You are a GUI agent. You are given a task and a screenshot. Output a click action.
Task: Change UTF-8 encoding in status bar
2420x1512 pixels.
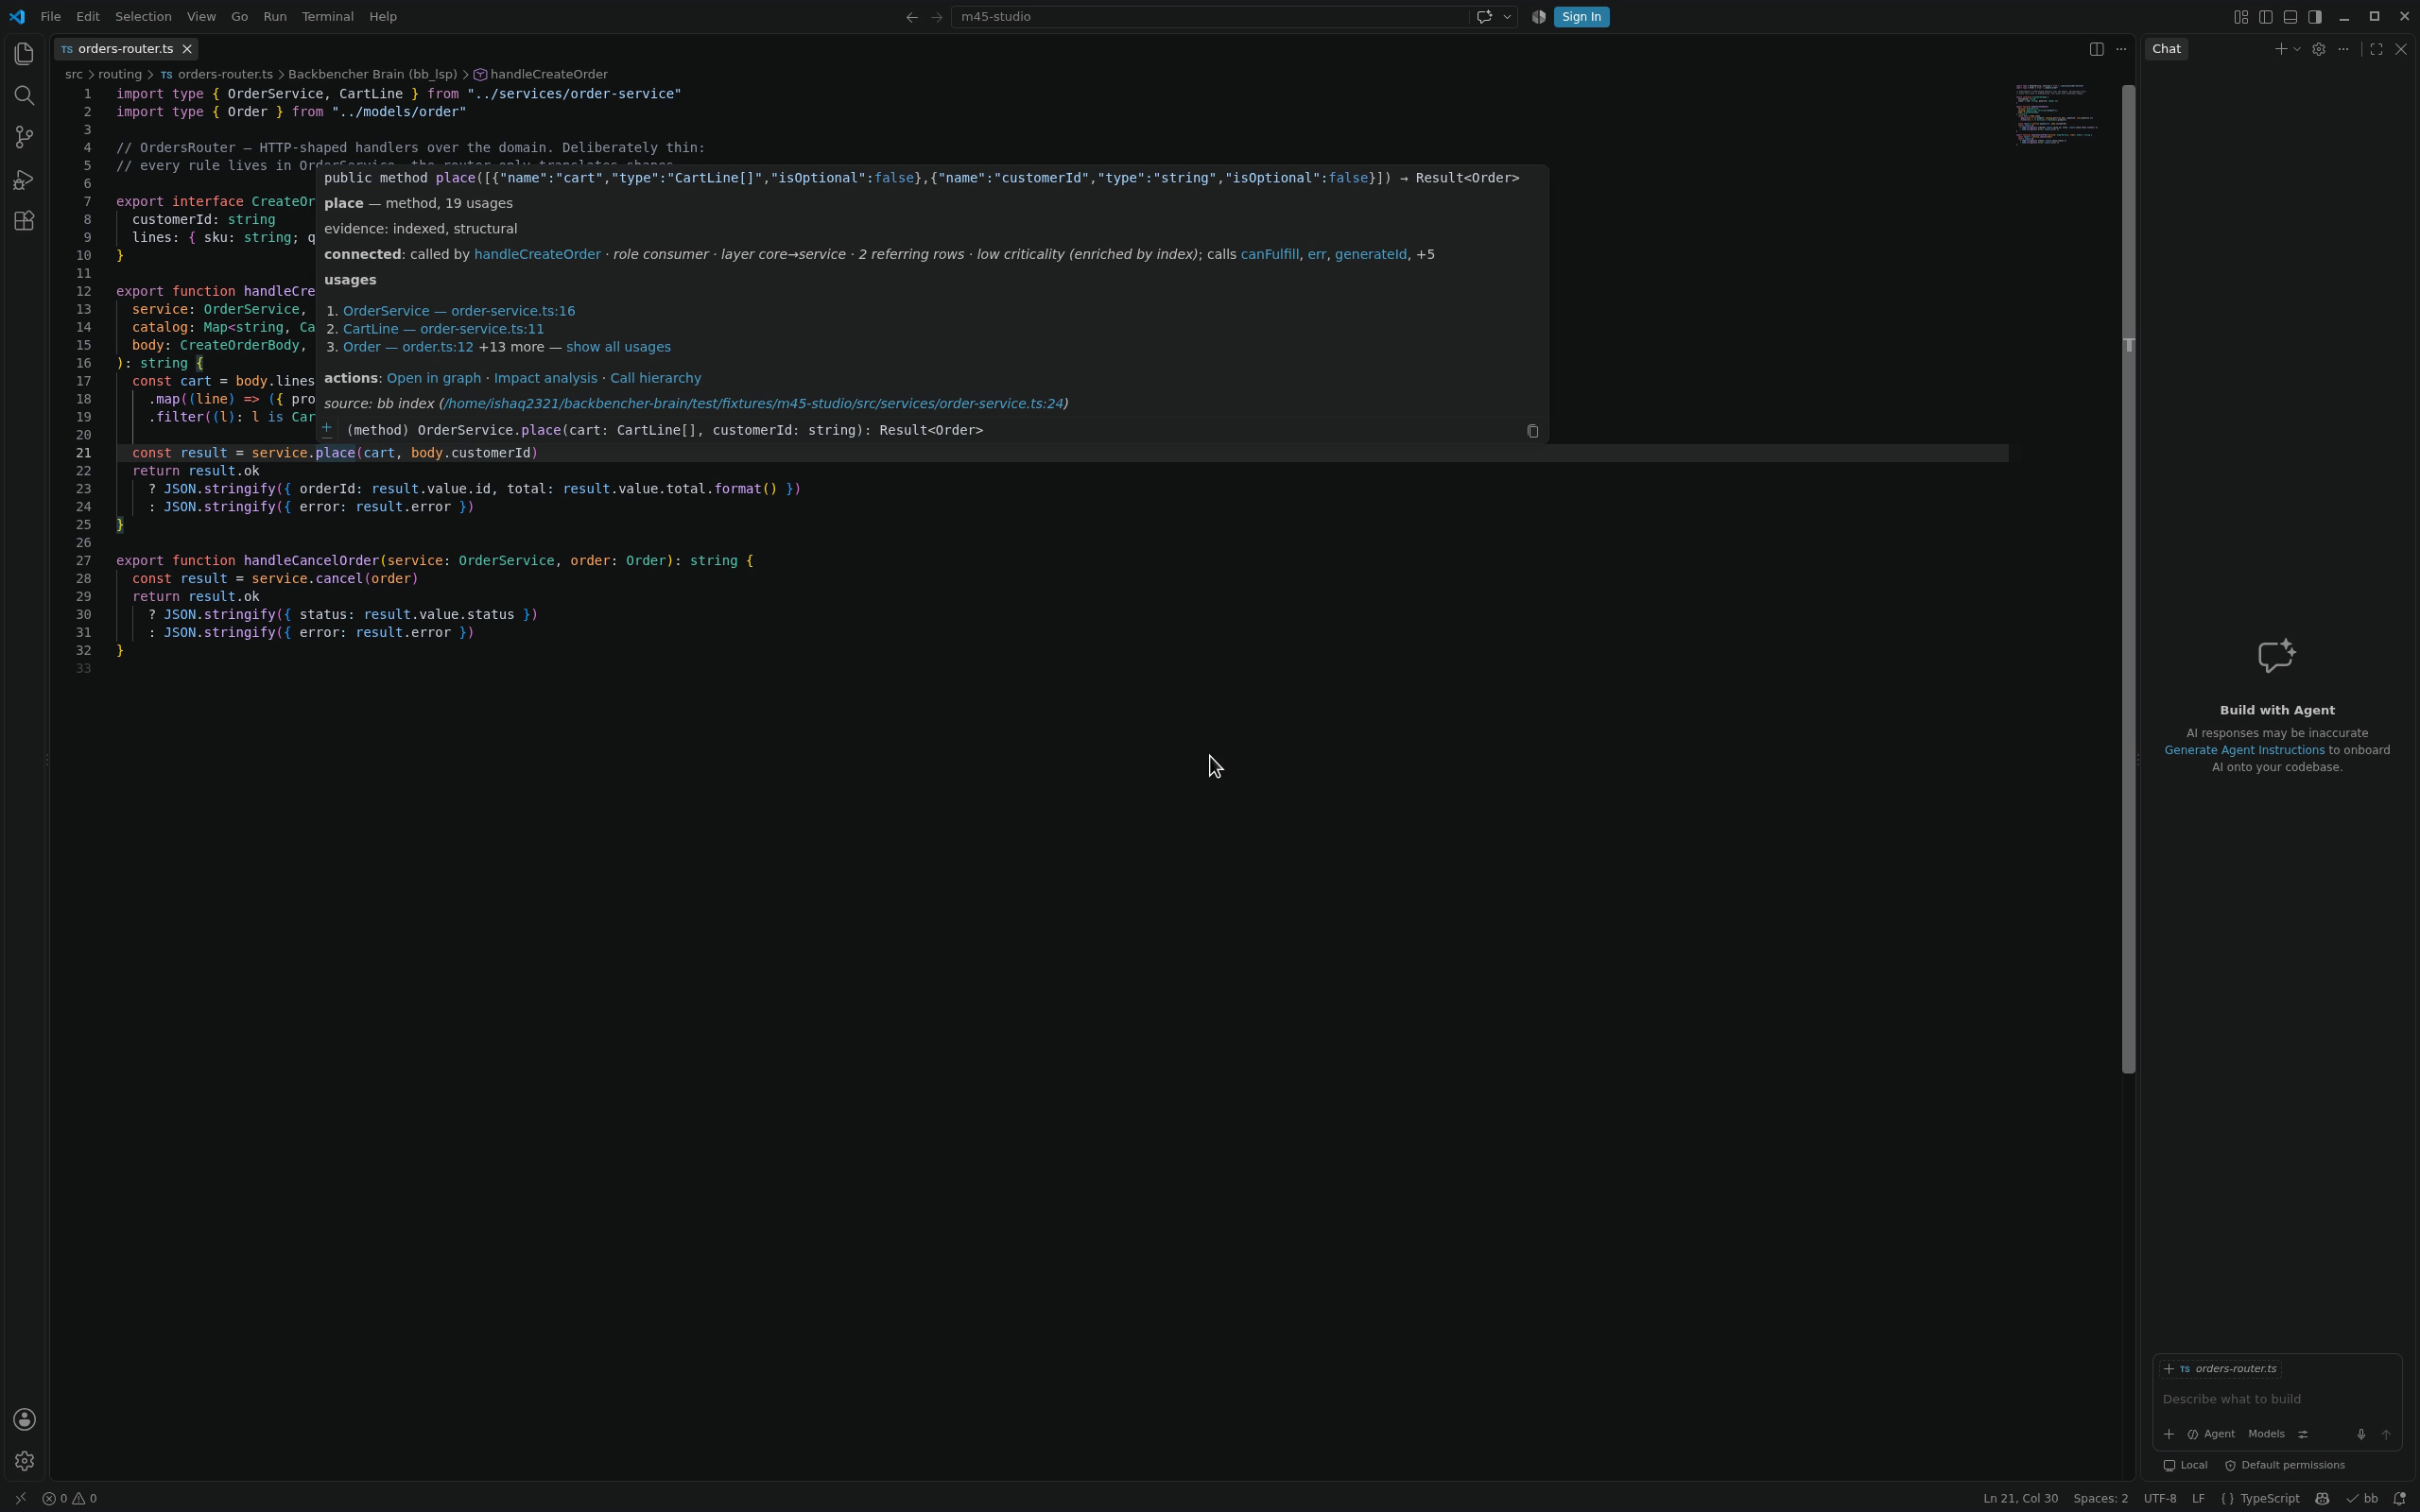[2160, 1498]
